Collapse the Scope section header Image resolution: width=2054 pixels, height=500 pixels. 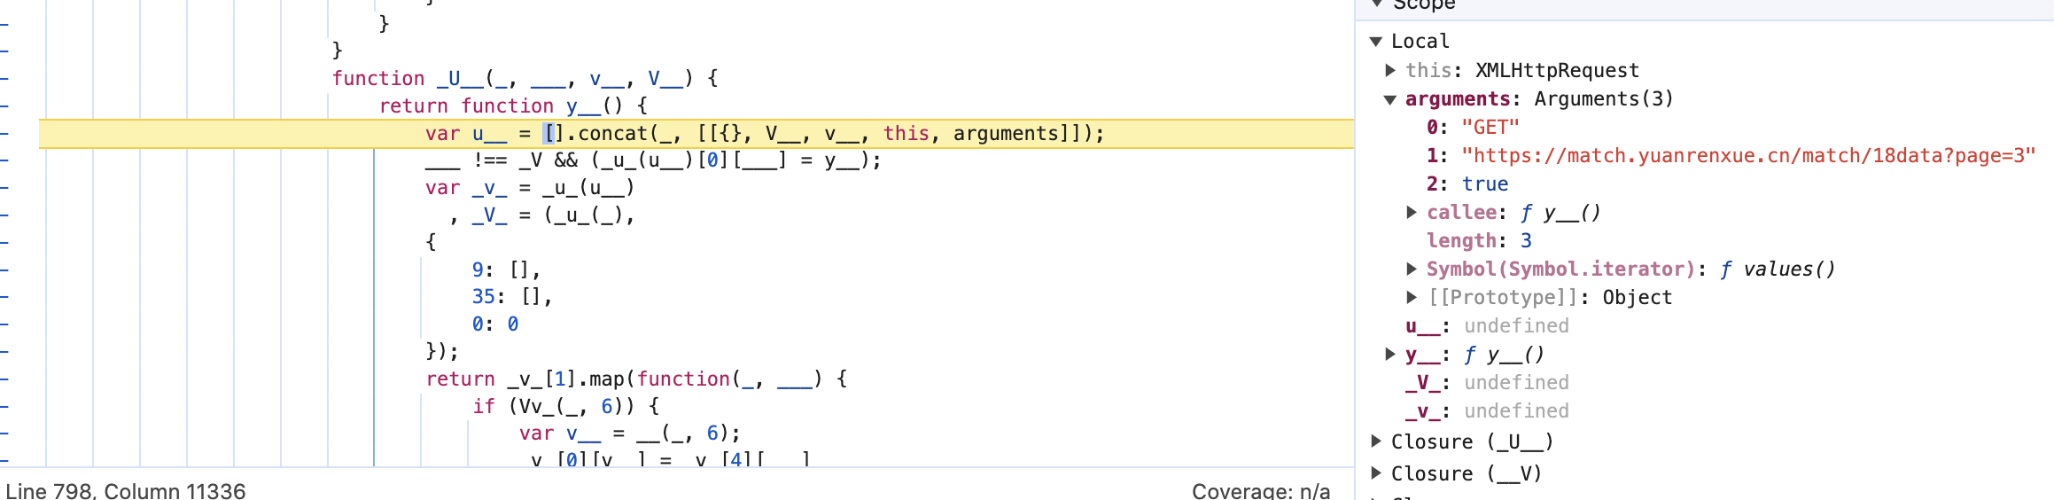pyautogui.click(x=1377, y=4)
